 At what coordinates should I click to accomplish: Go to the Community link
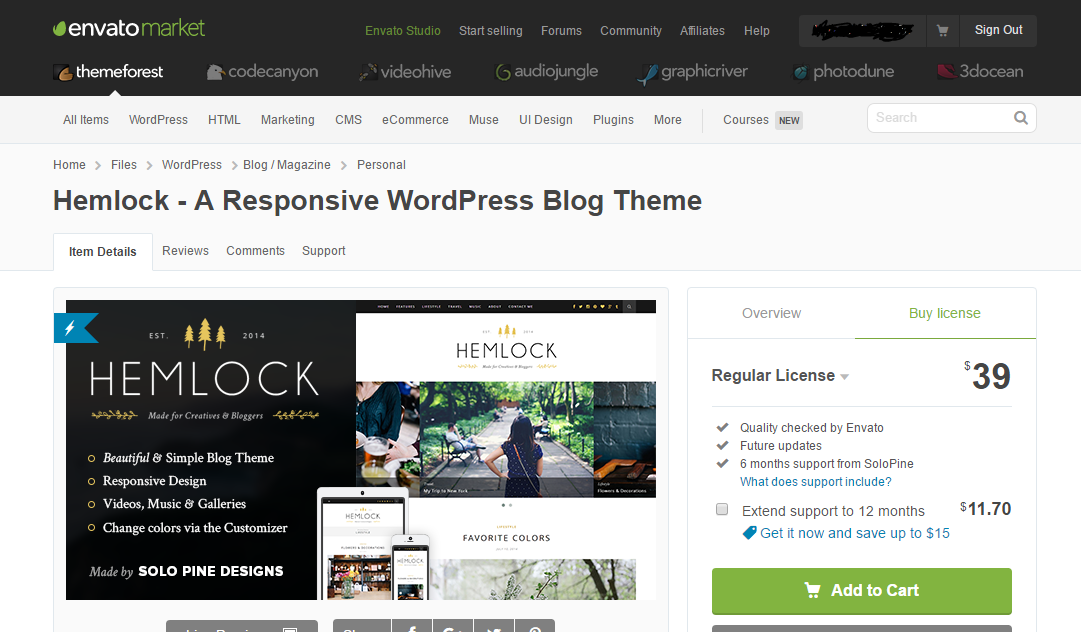pos(631,31)
